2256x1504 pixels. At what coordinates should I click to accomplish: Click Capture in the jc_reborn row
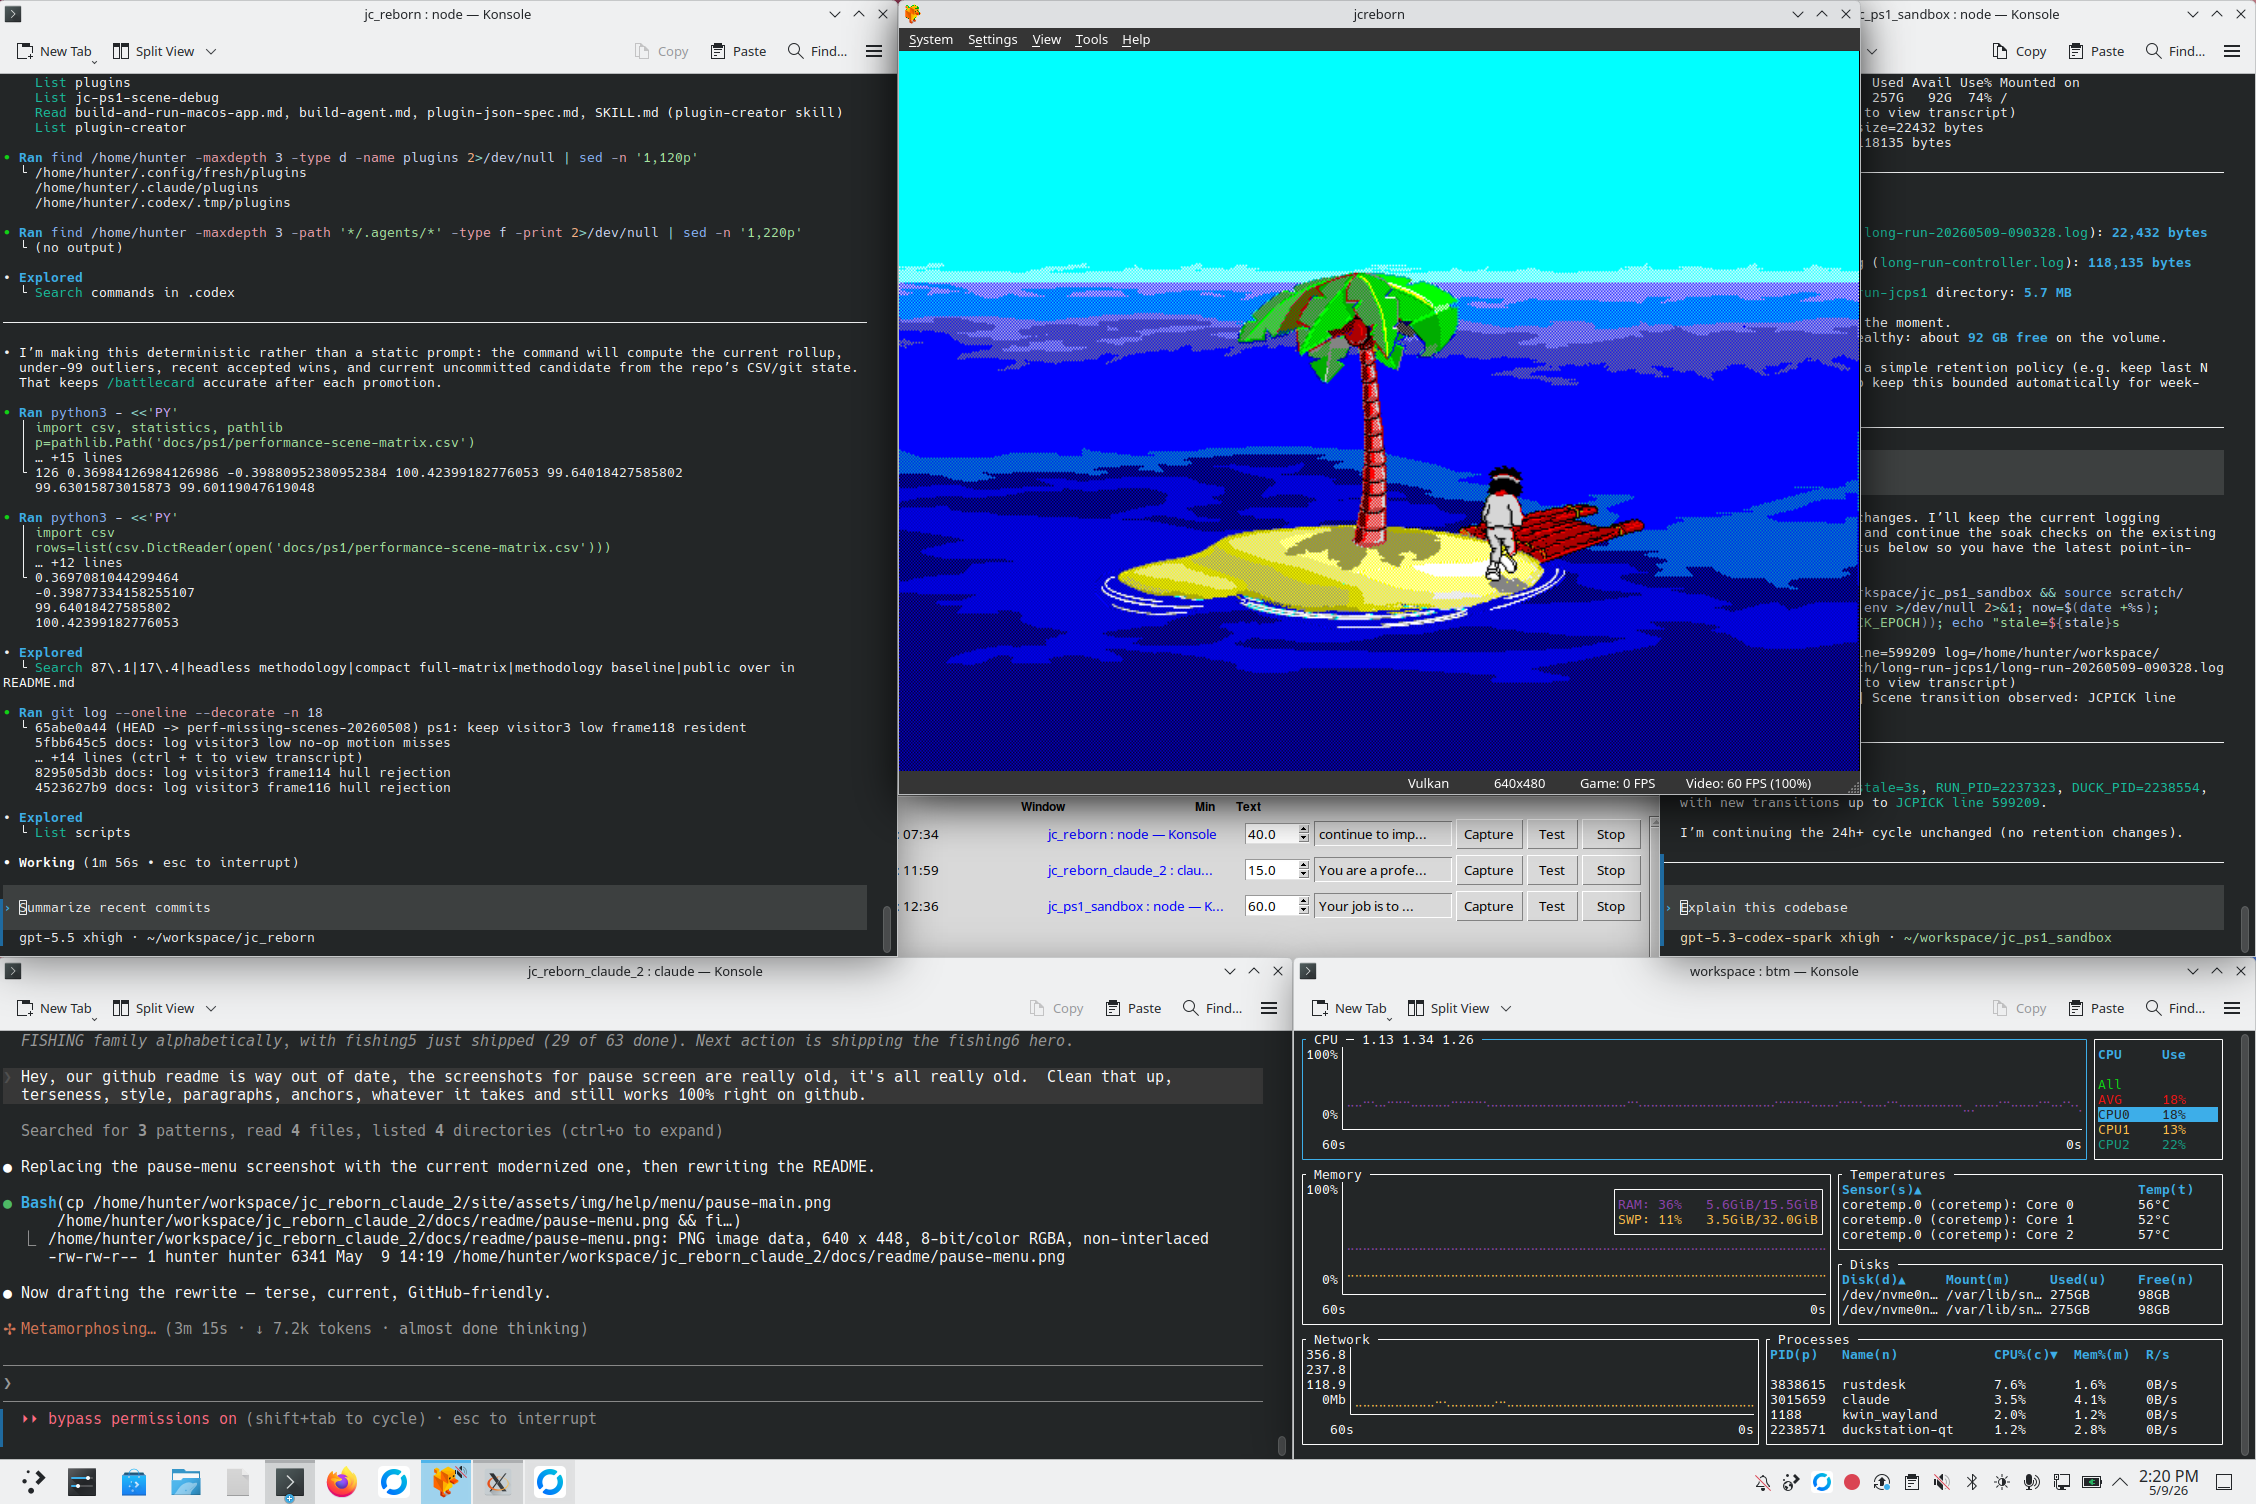(x=1488, y=834)
